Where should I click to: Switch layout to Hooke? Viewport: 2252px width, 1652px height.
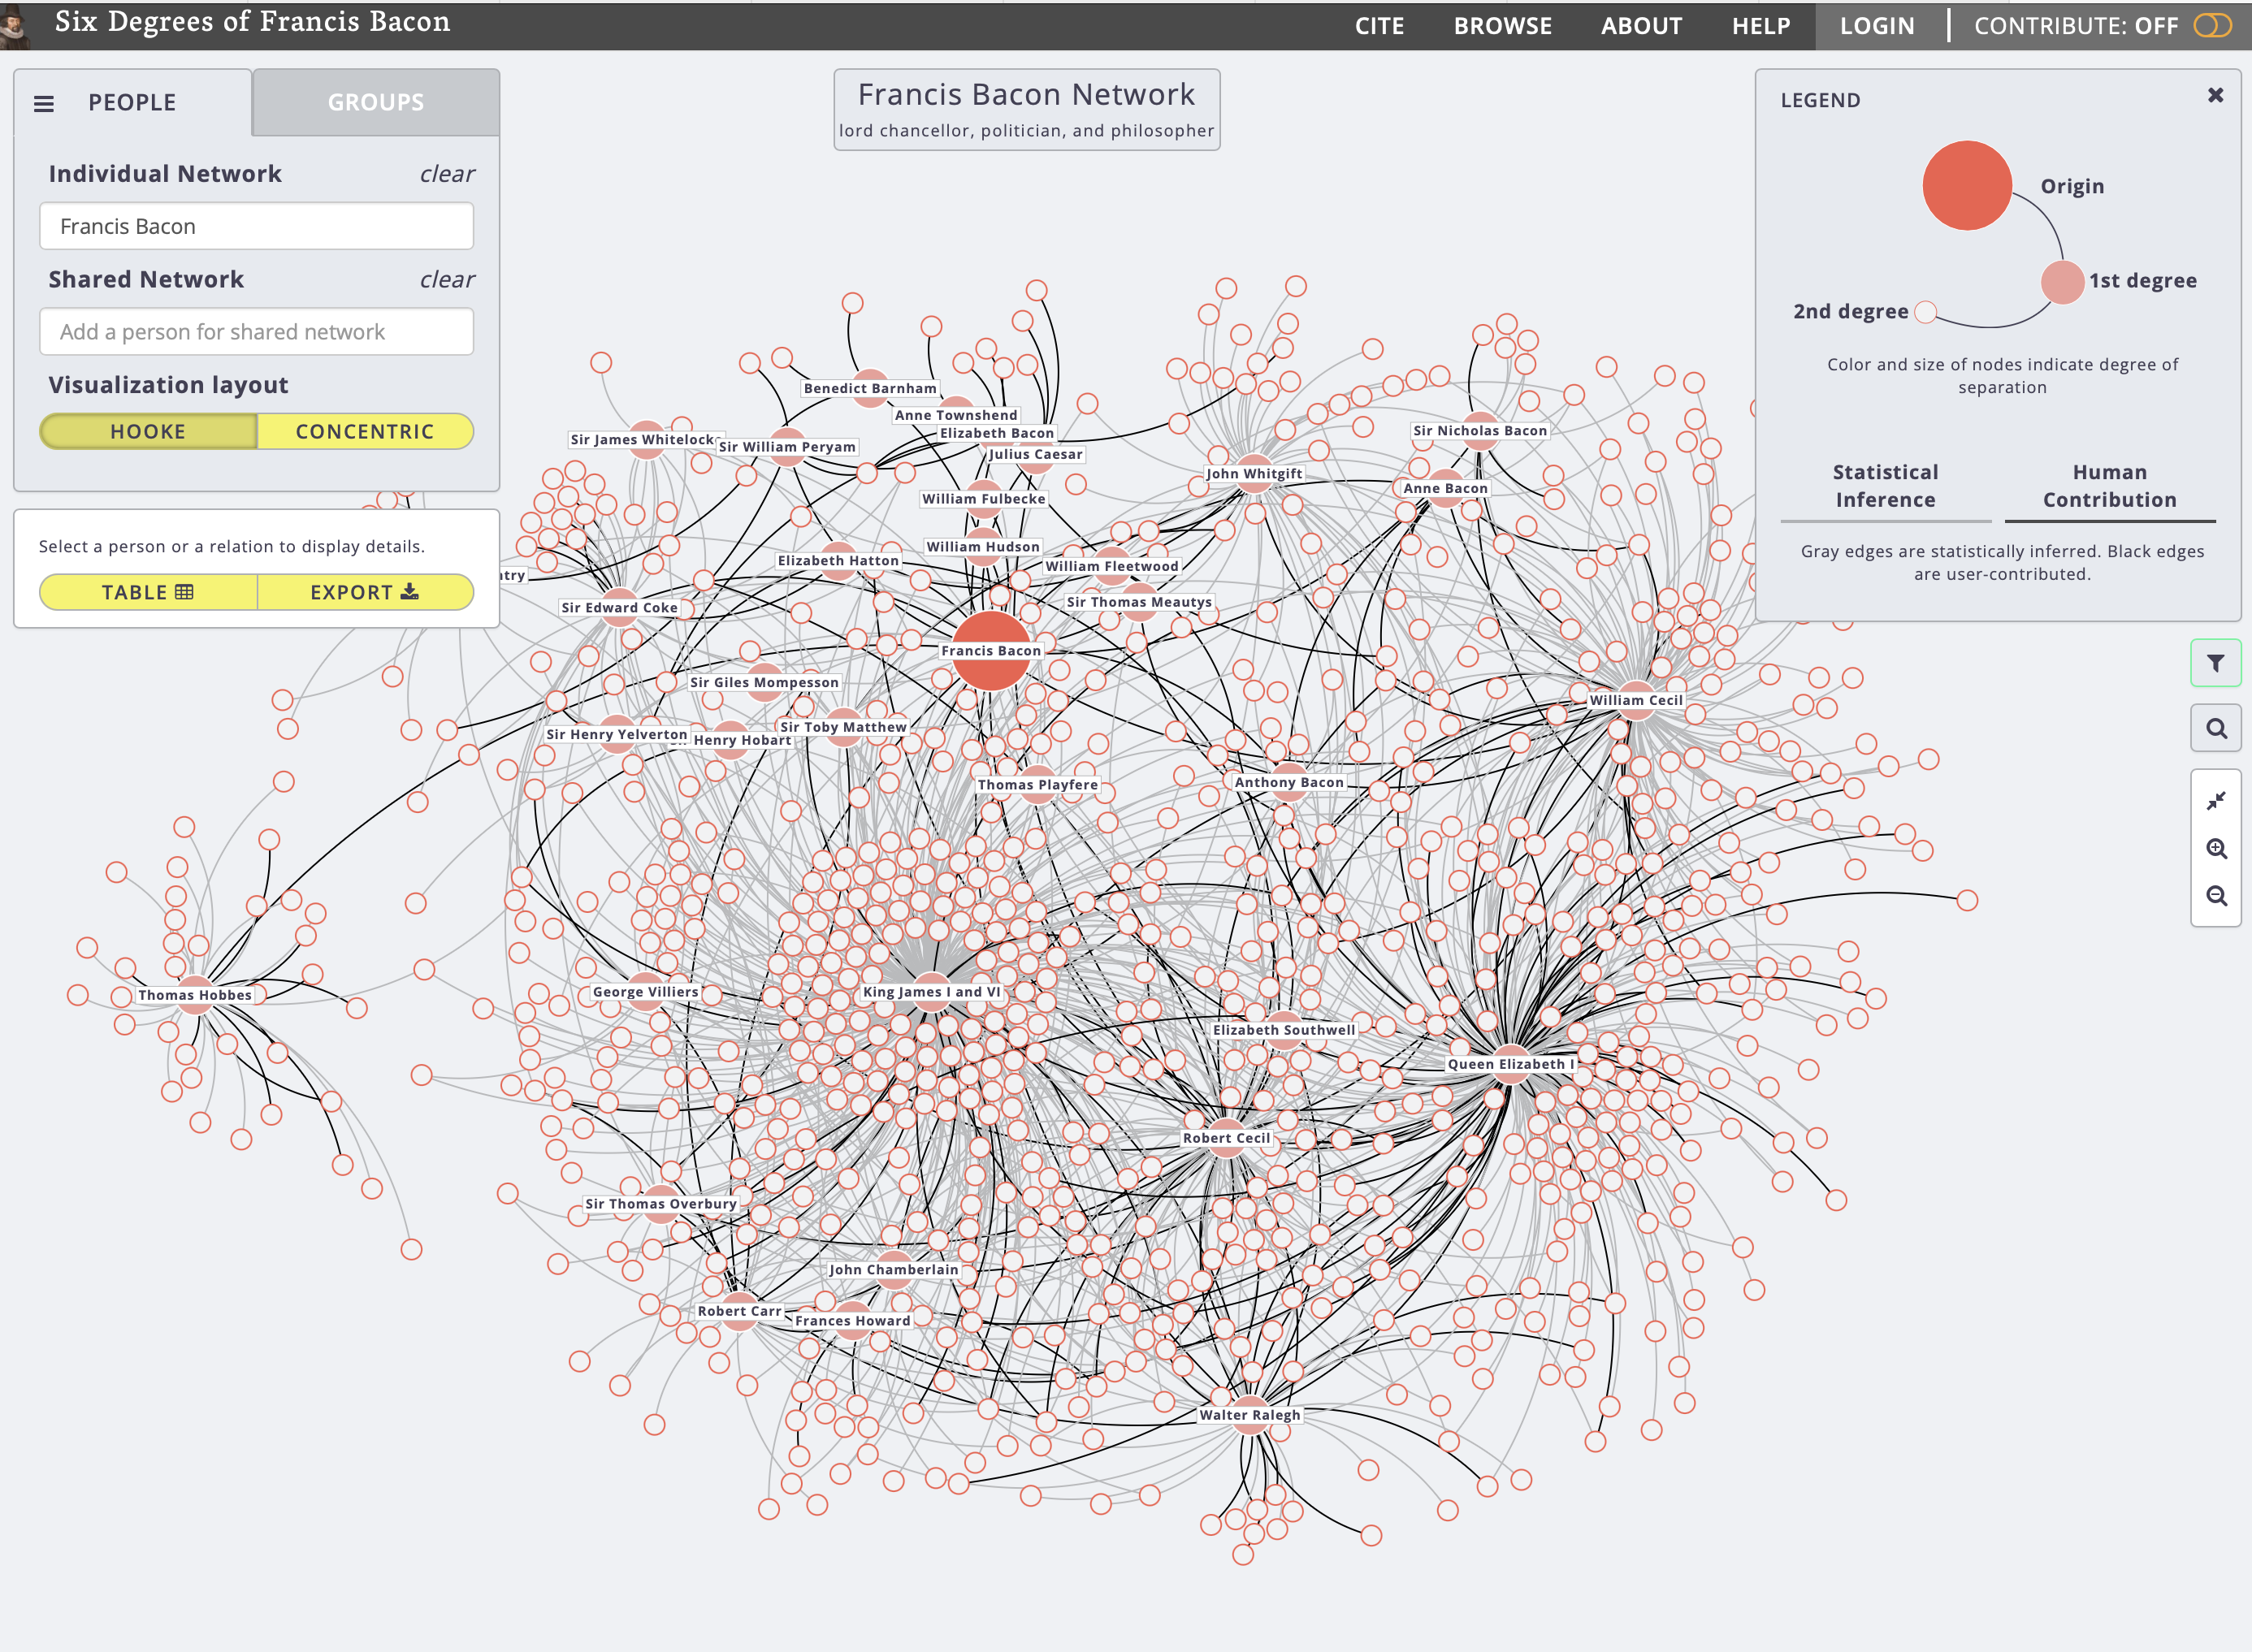click(148, 432)
